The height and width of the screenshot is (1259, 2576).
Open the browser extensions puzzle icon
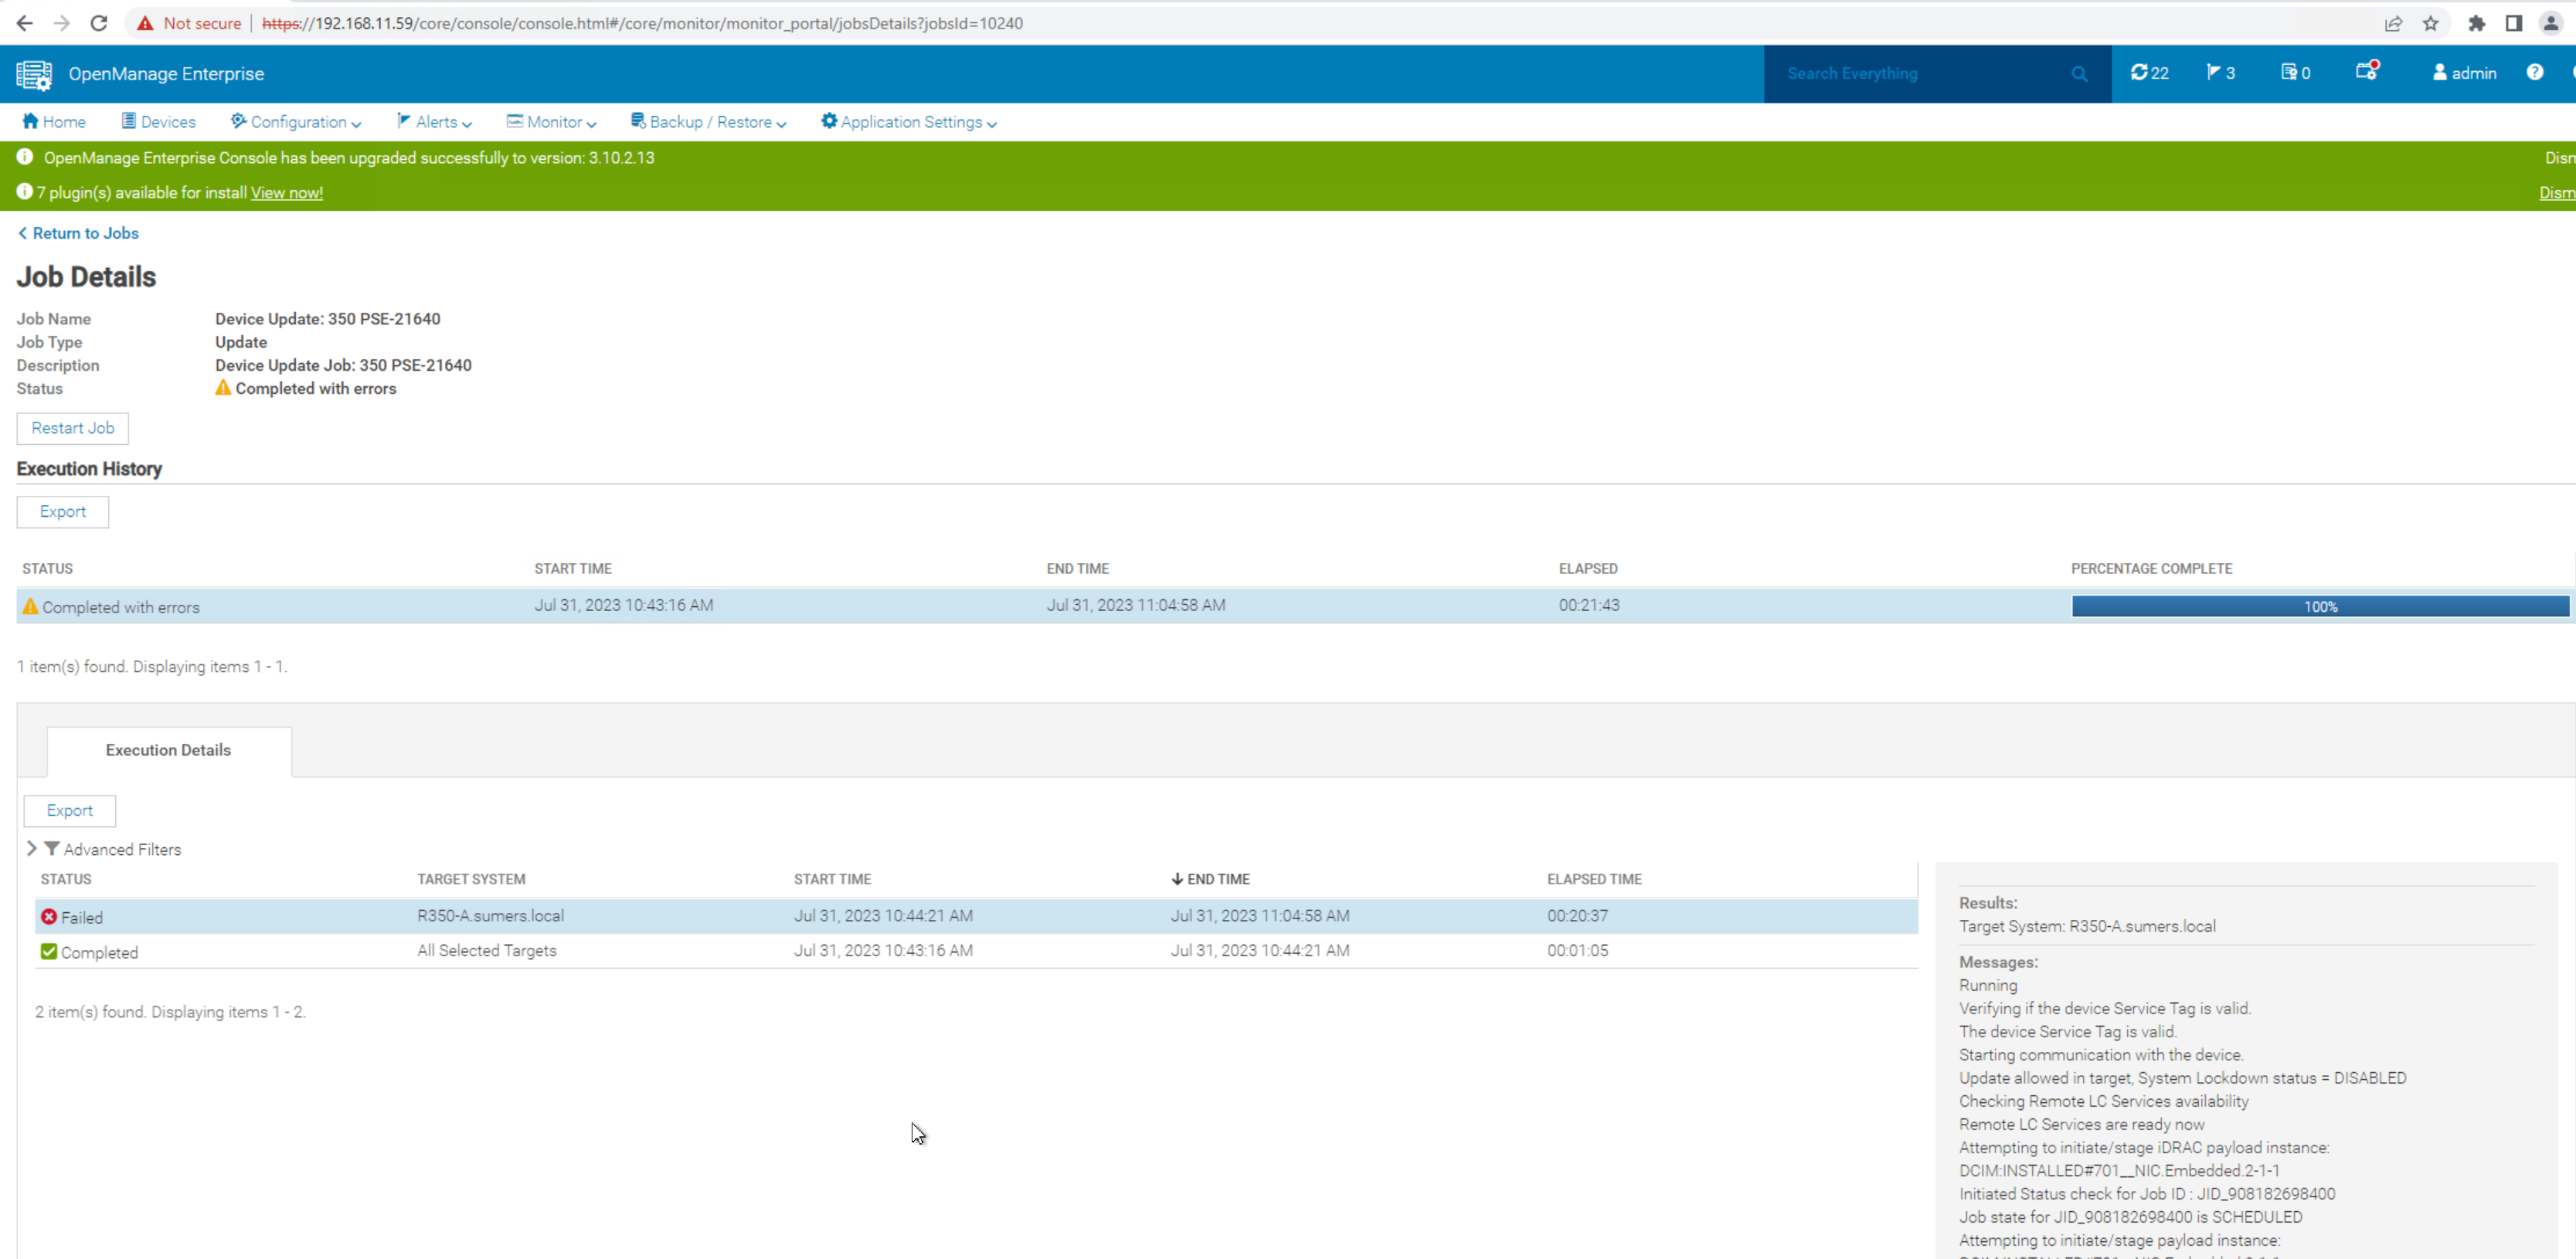pyautogui.click(x=2477, y=23)
